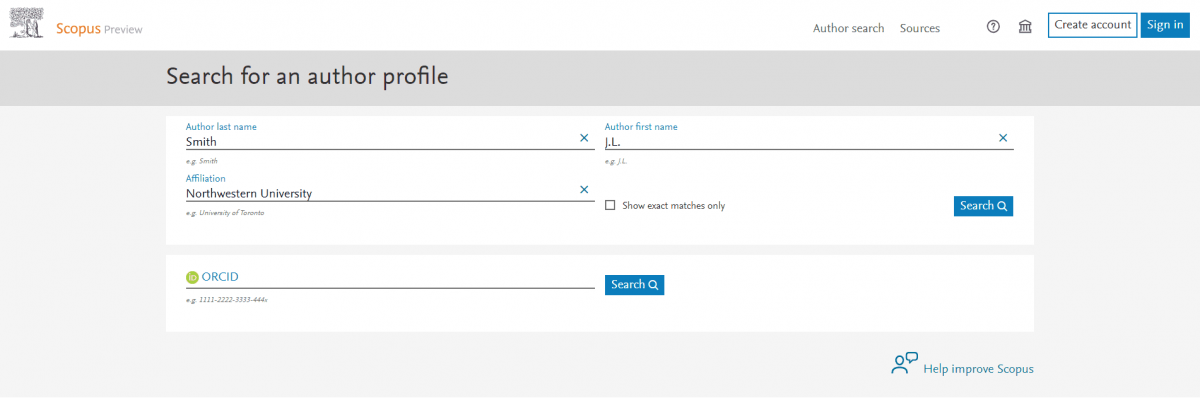Screen dimensions: 1200x398
Task: Run the author name Search button
Action: click(984, 206)
